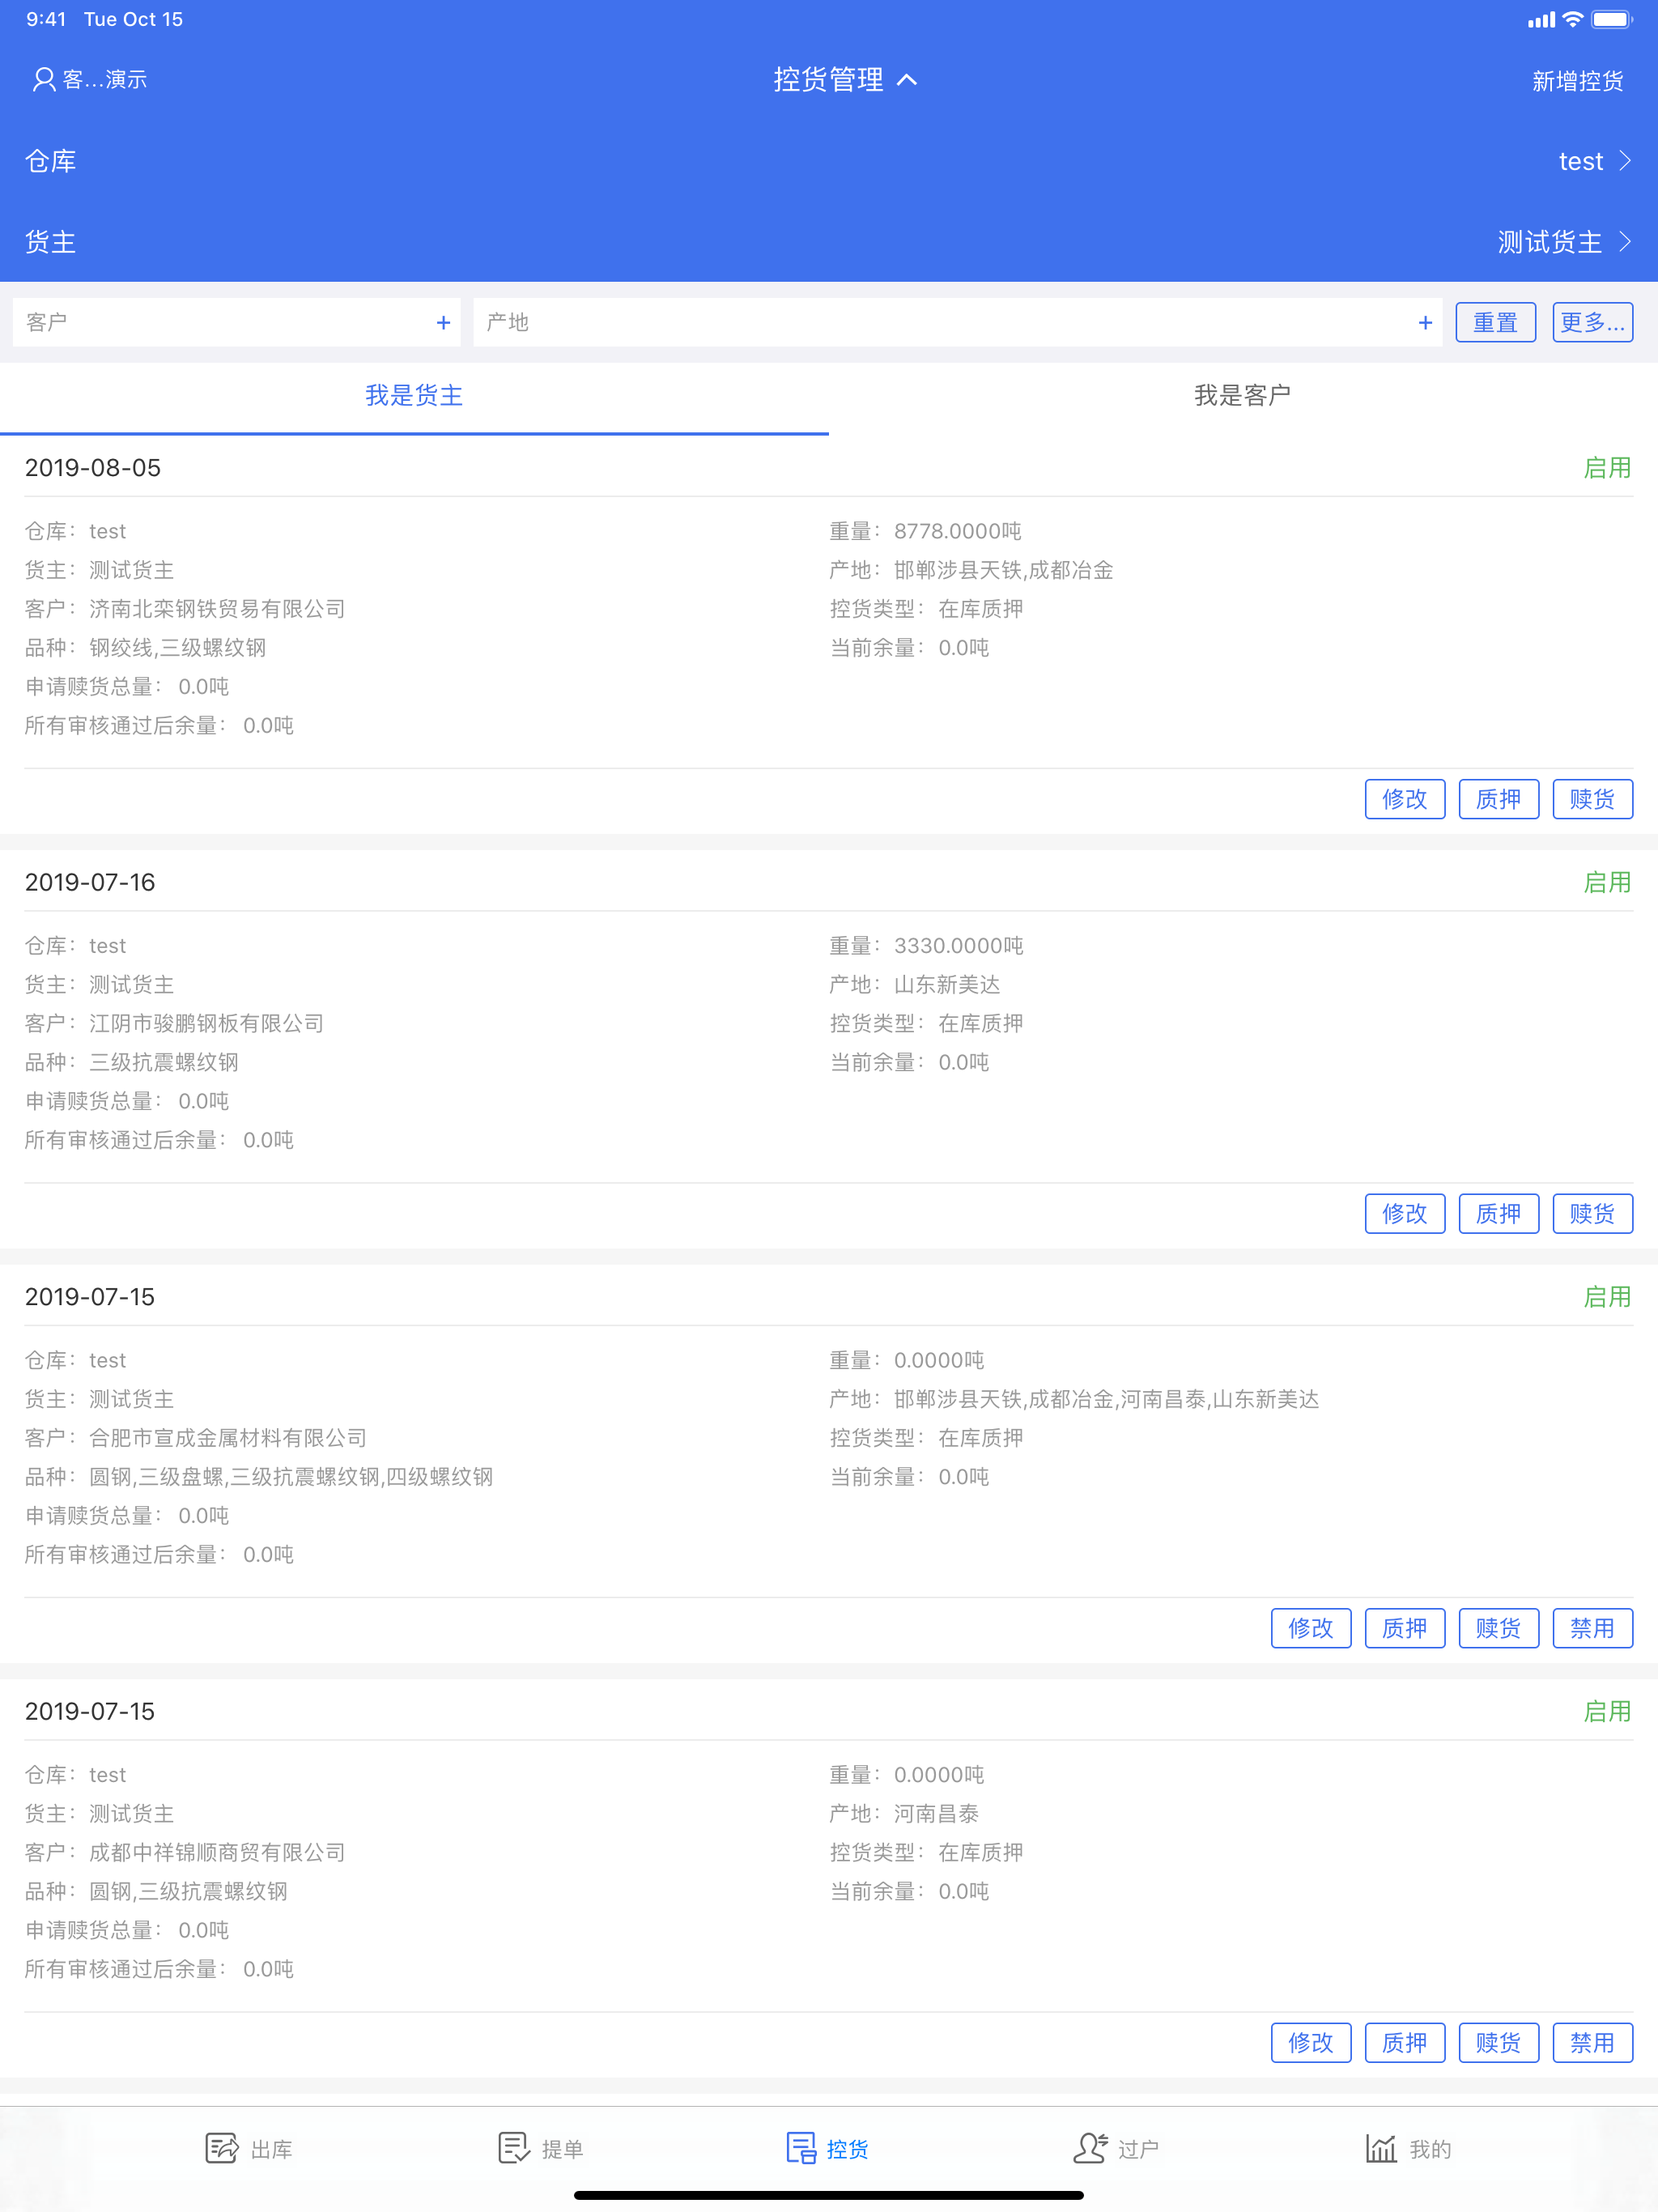Image resolution: width=1658 pixels, height=2212 pixels.
Task: Click 质押 on the 2019-07-16 record
Action: (x=1498, y=1214)
